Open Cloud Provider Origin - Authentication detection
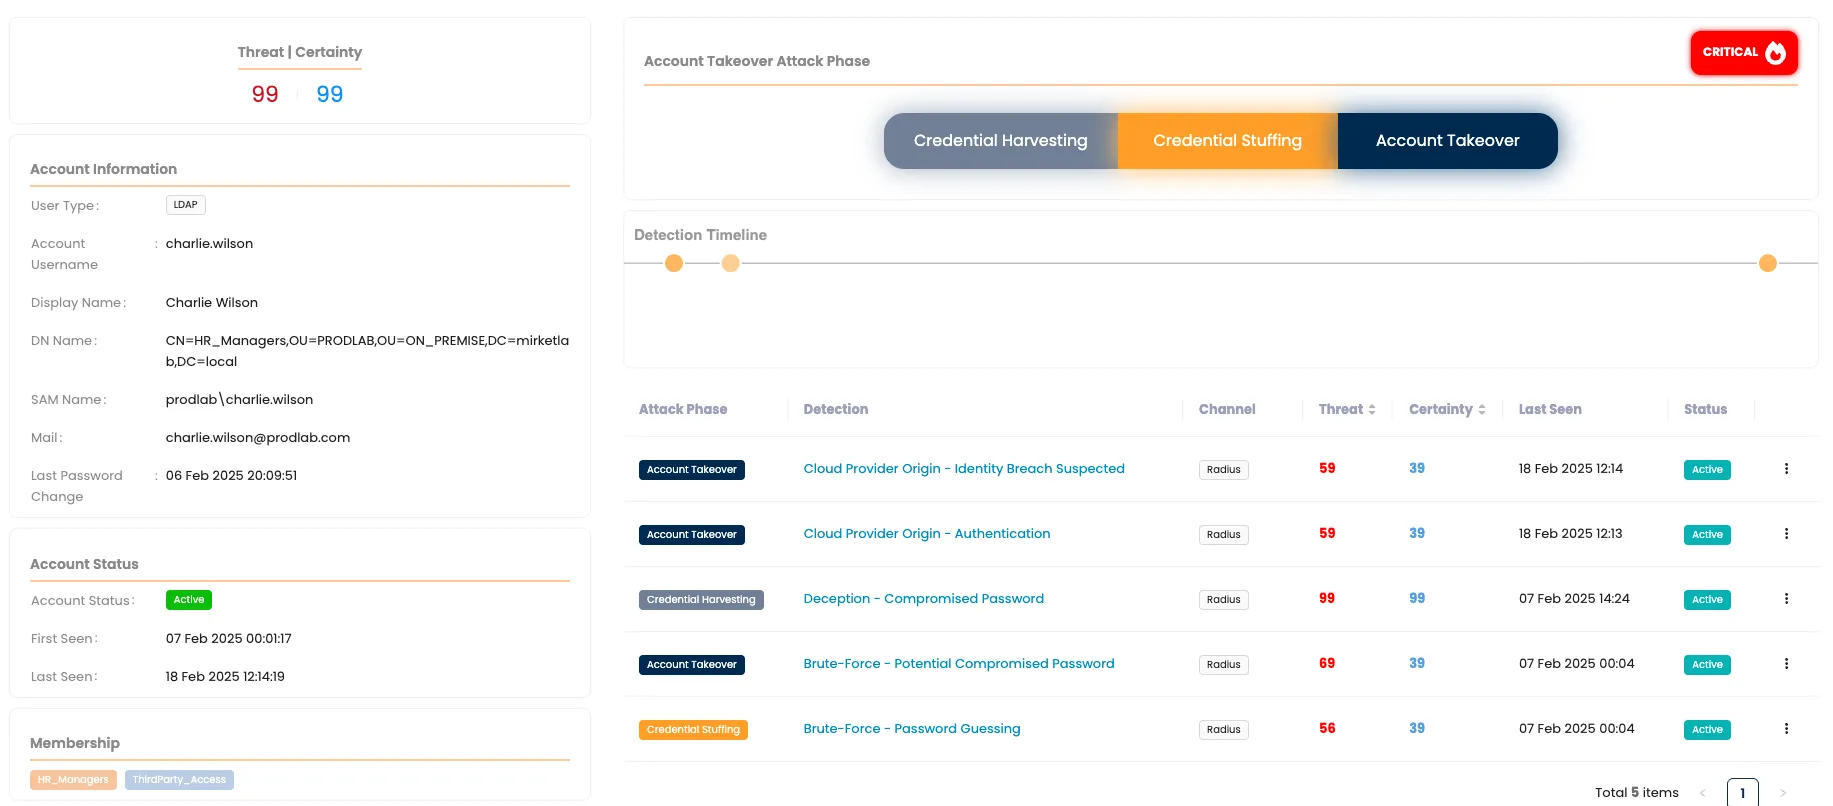 [927, 534]
